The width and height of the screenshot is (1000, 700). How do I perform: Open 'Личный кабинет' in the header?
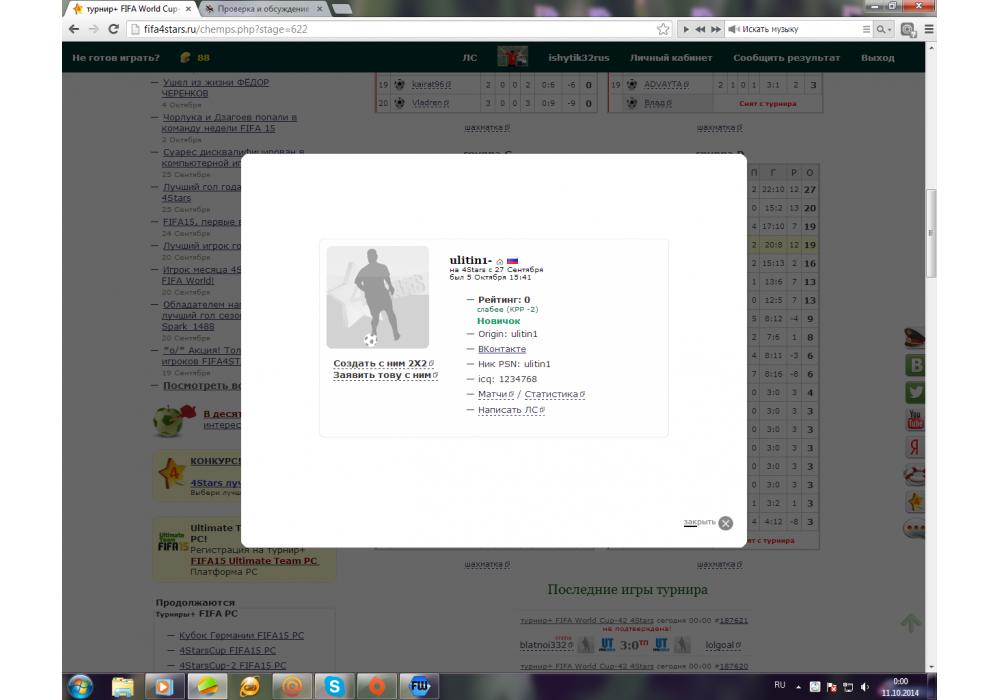click(x=671, y=57)
